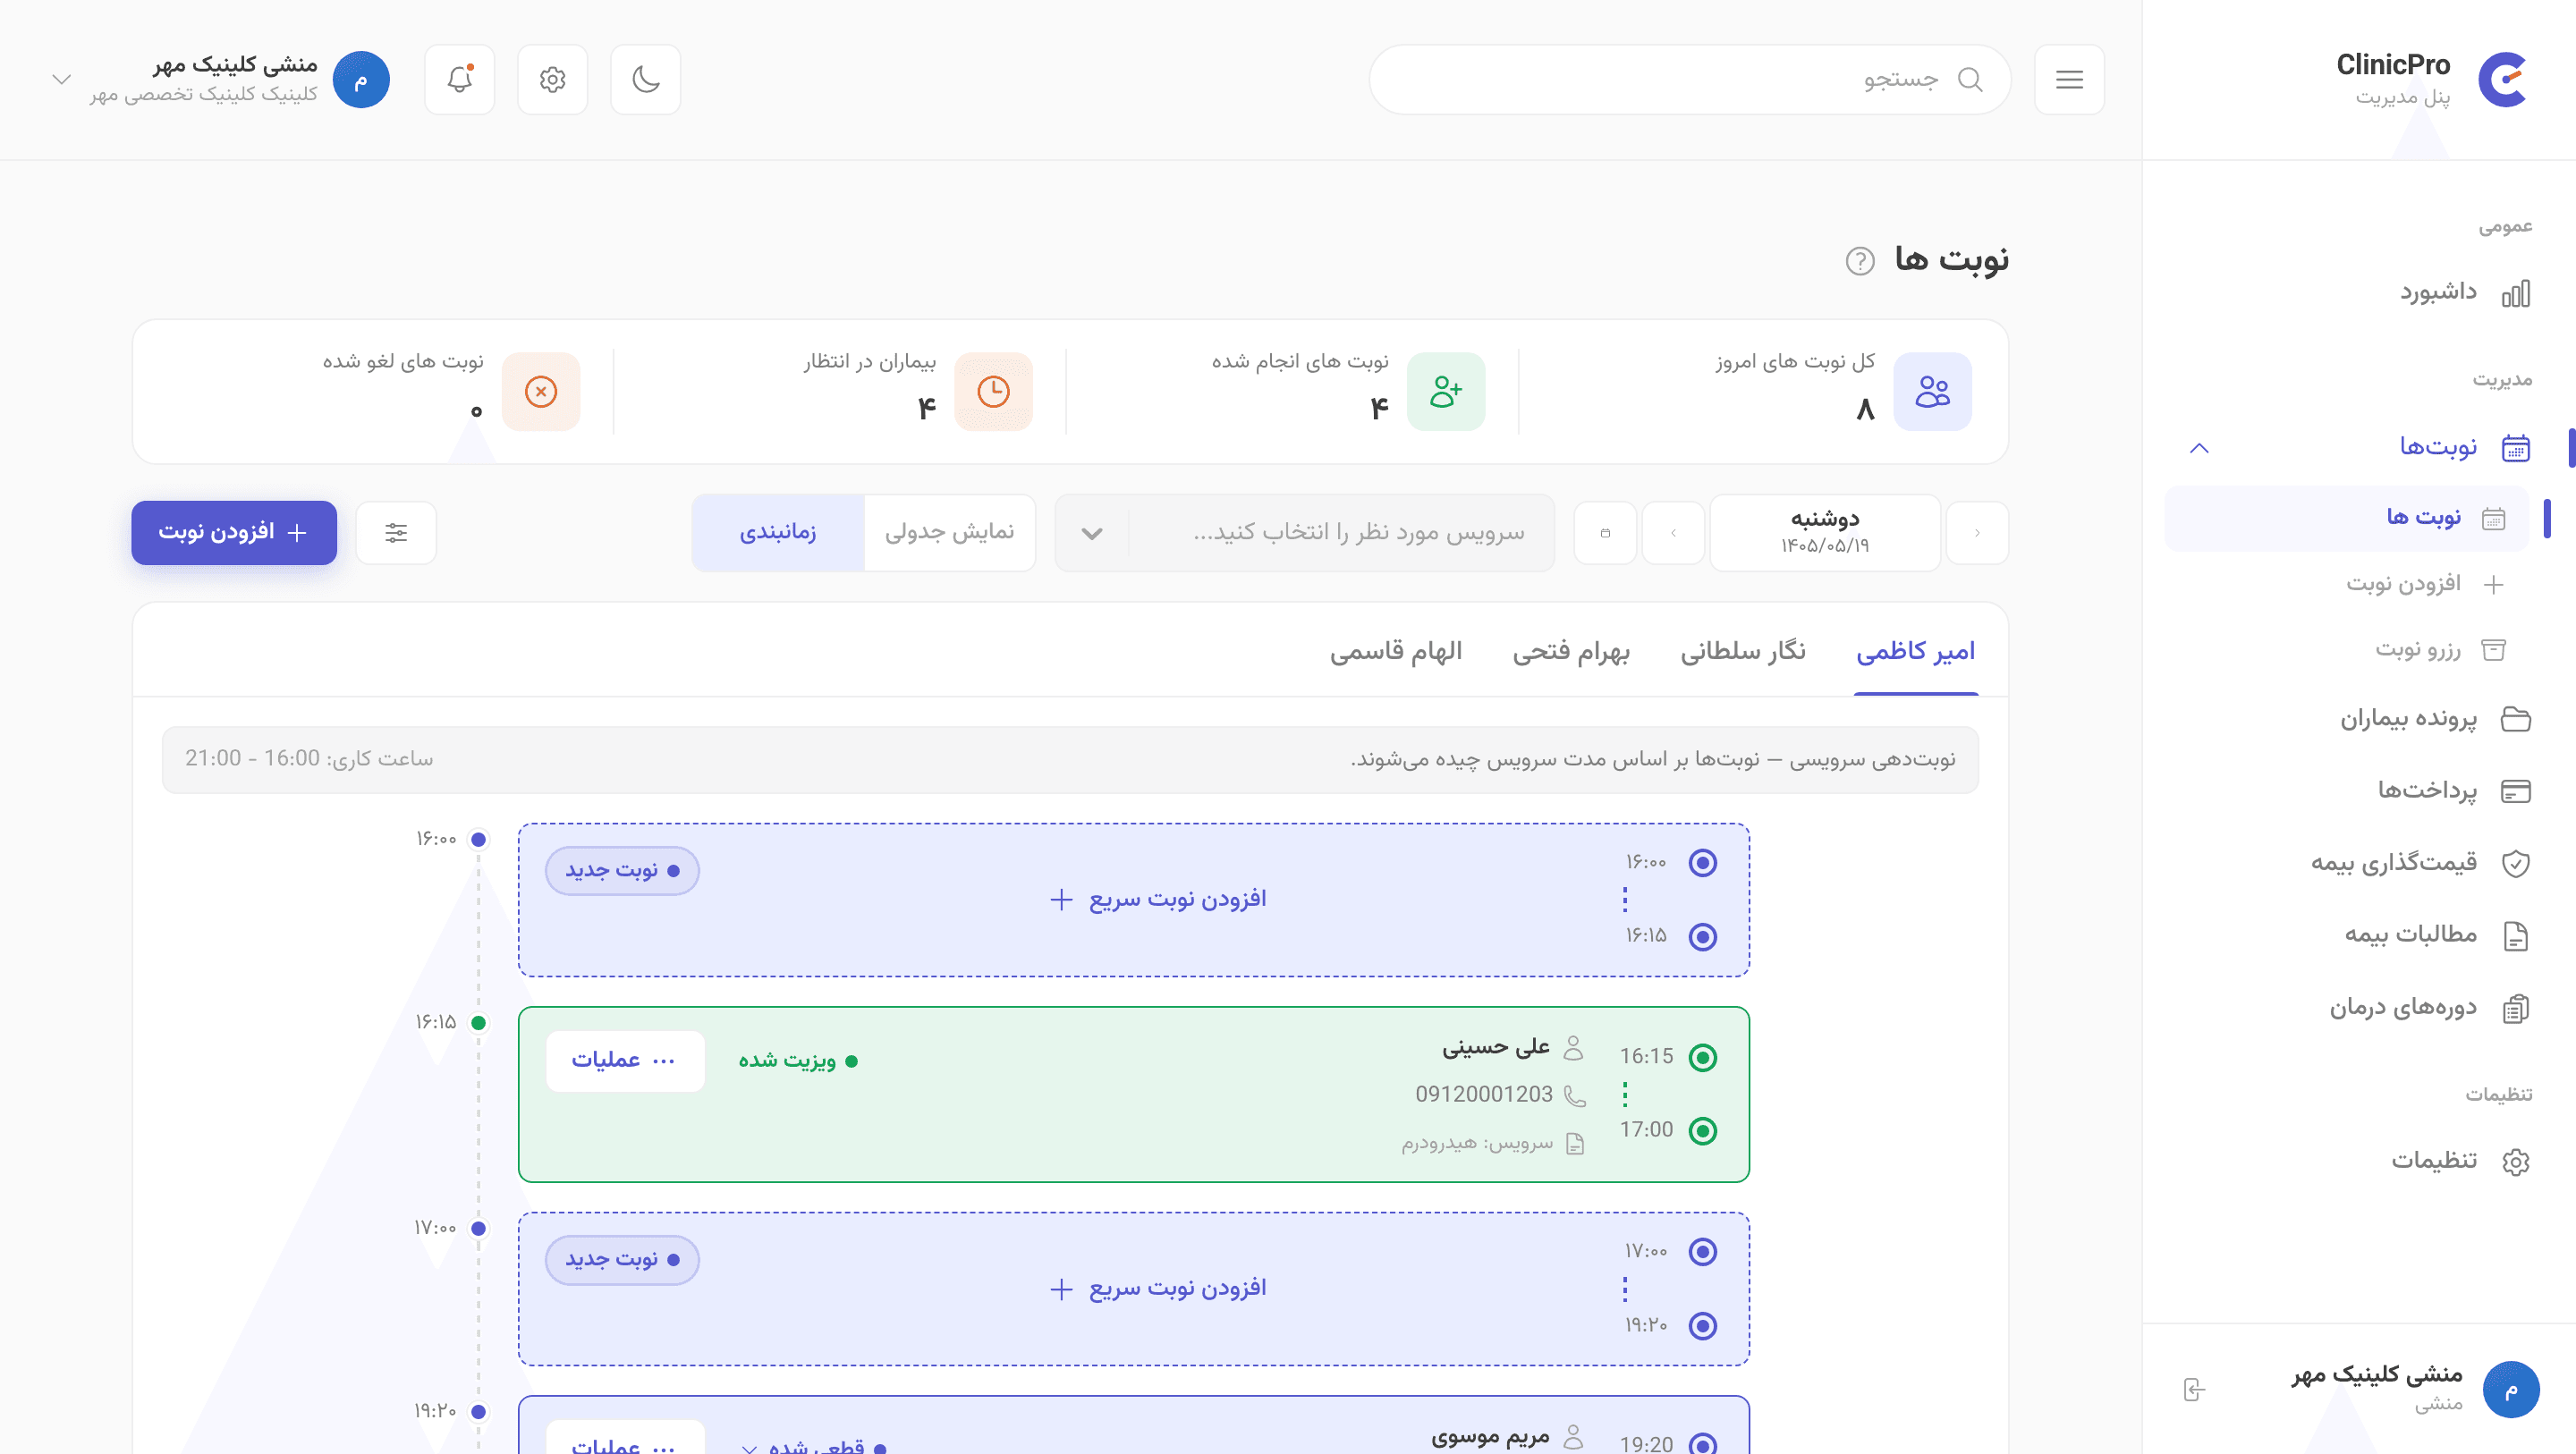Click بیماران در انتظار clock icon

coord(994,392)
